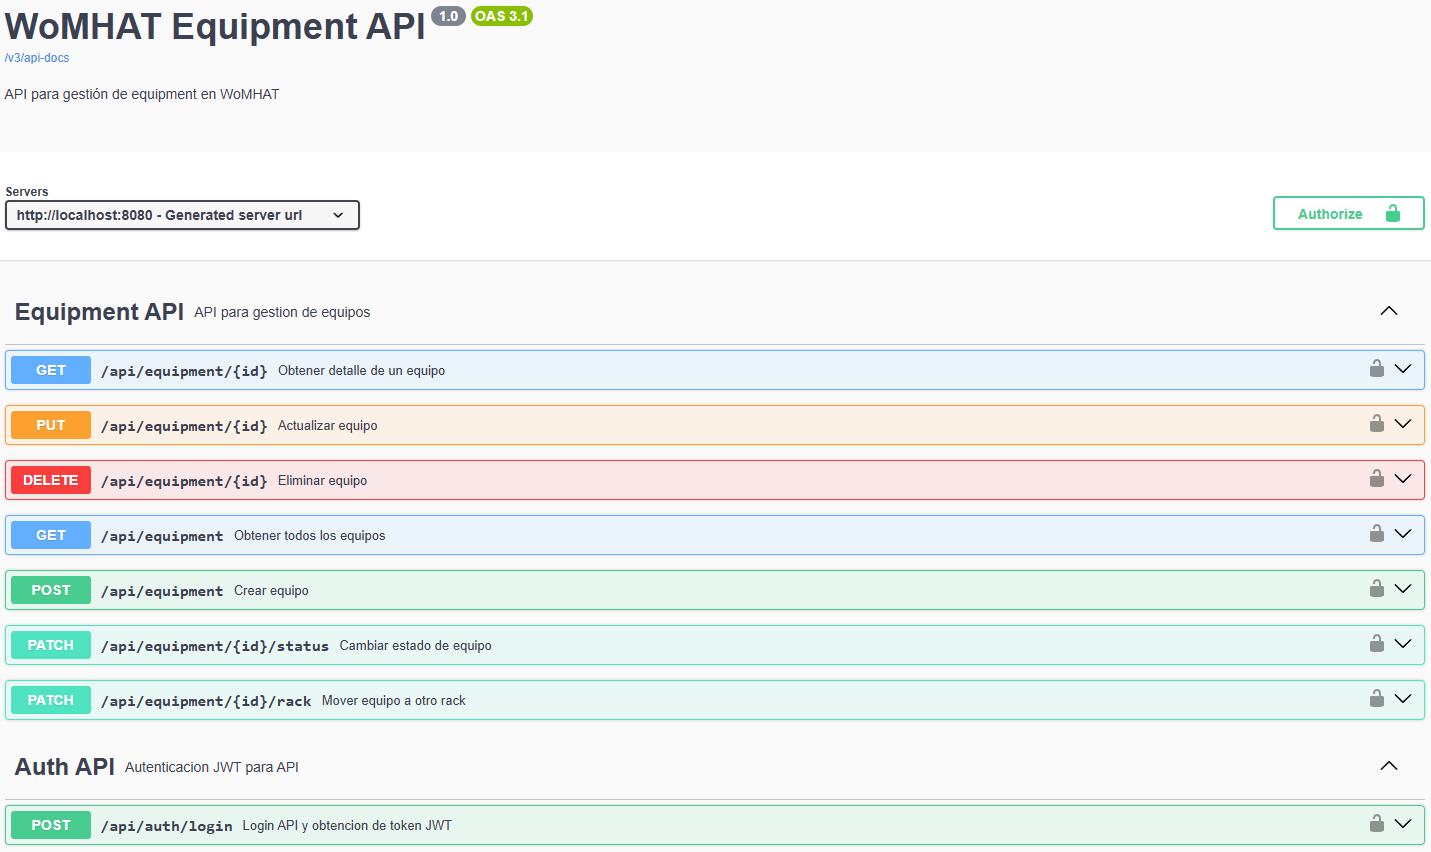Click the GET badge for Obtener detalle de un equipo

coord(51,370)
